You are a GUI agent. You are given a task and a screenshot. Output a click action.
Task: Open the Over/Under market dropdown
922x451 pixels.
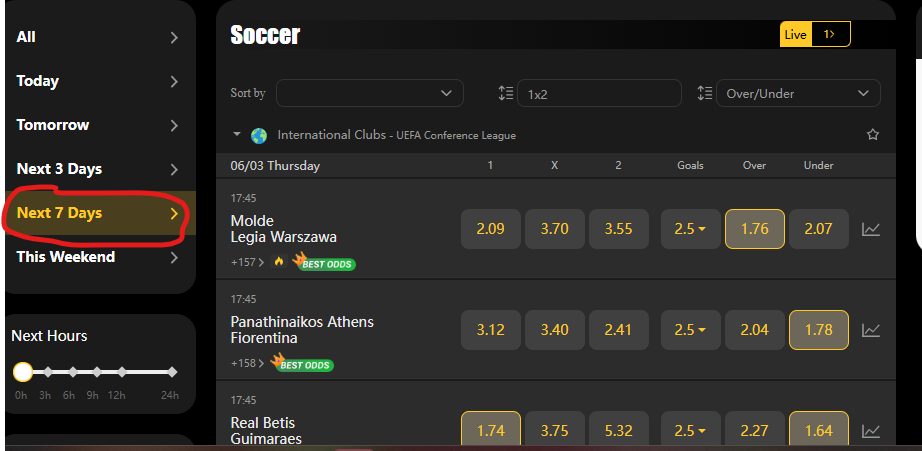(798, 93)
